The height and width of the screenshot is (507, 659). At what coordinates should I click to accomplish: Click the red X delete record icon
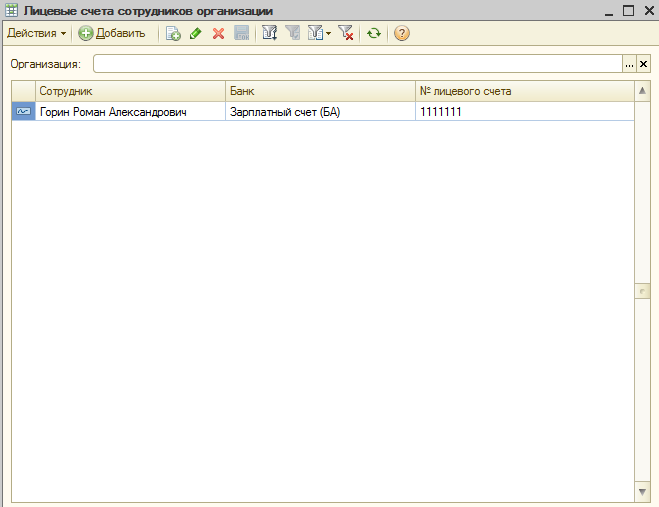218,33
